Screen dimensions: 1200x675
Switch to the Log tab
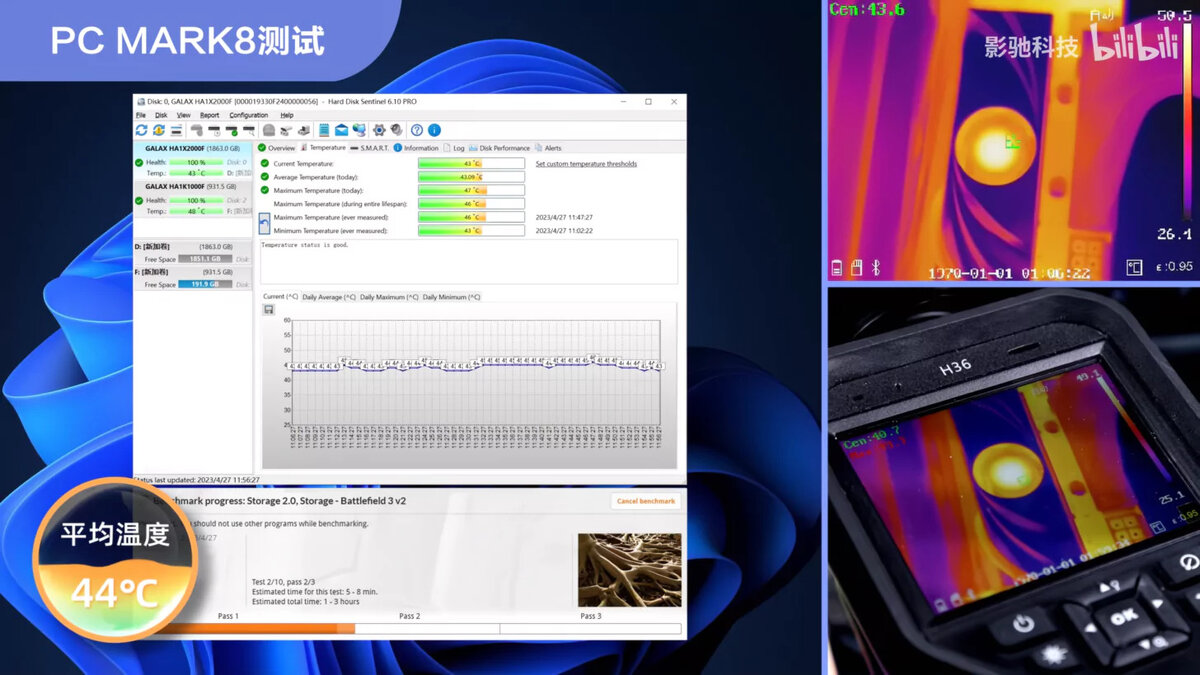[454, 148]
